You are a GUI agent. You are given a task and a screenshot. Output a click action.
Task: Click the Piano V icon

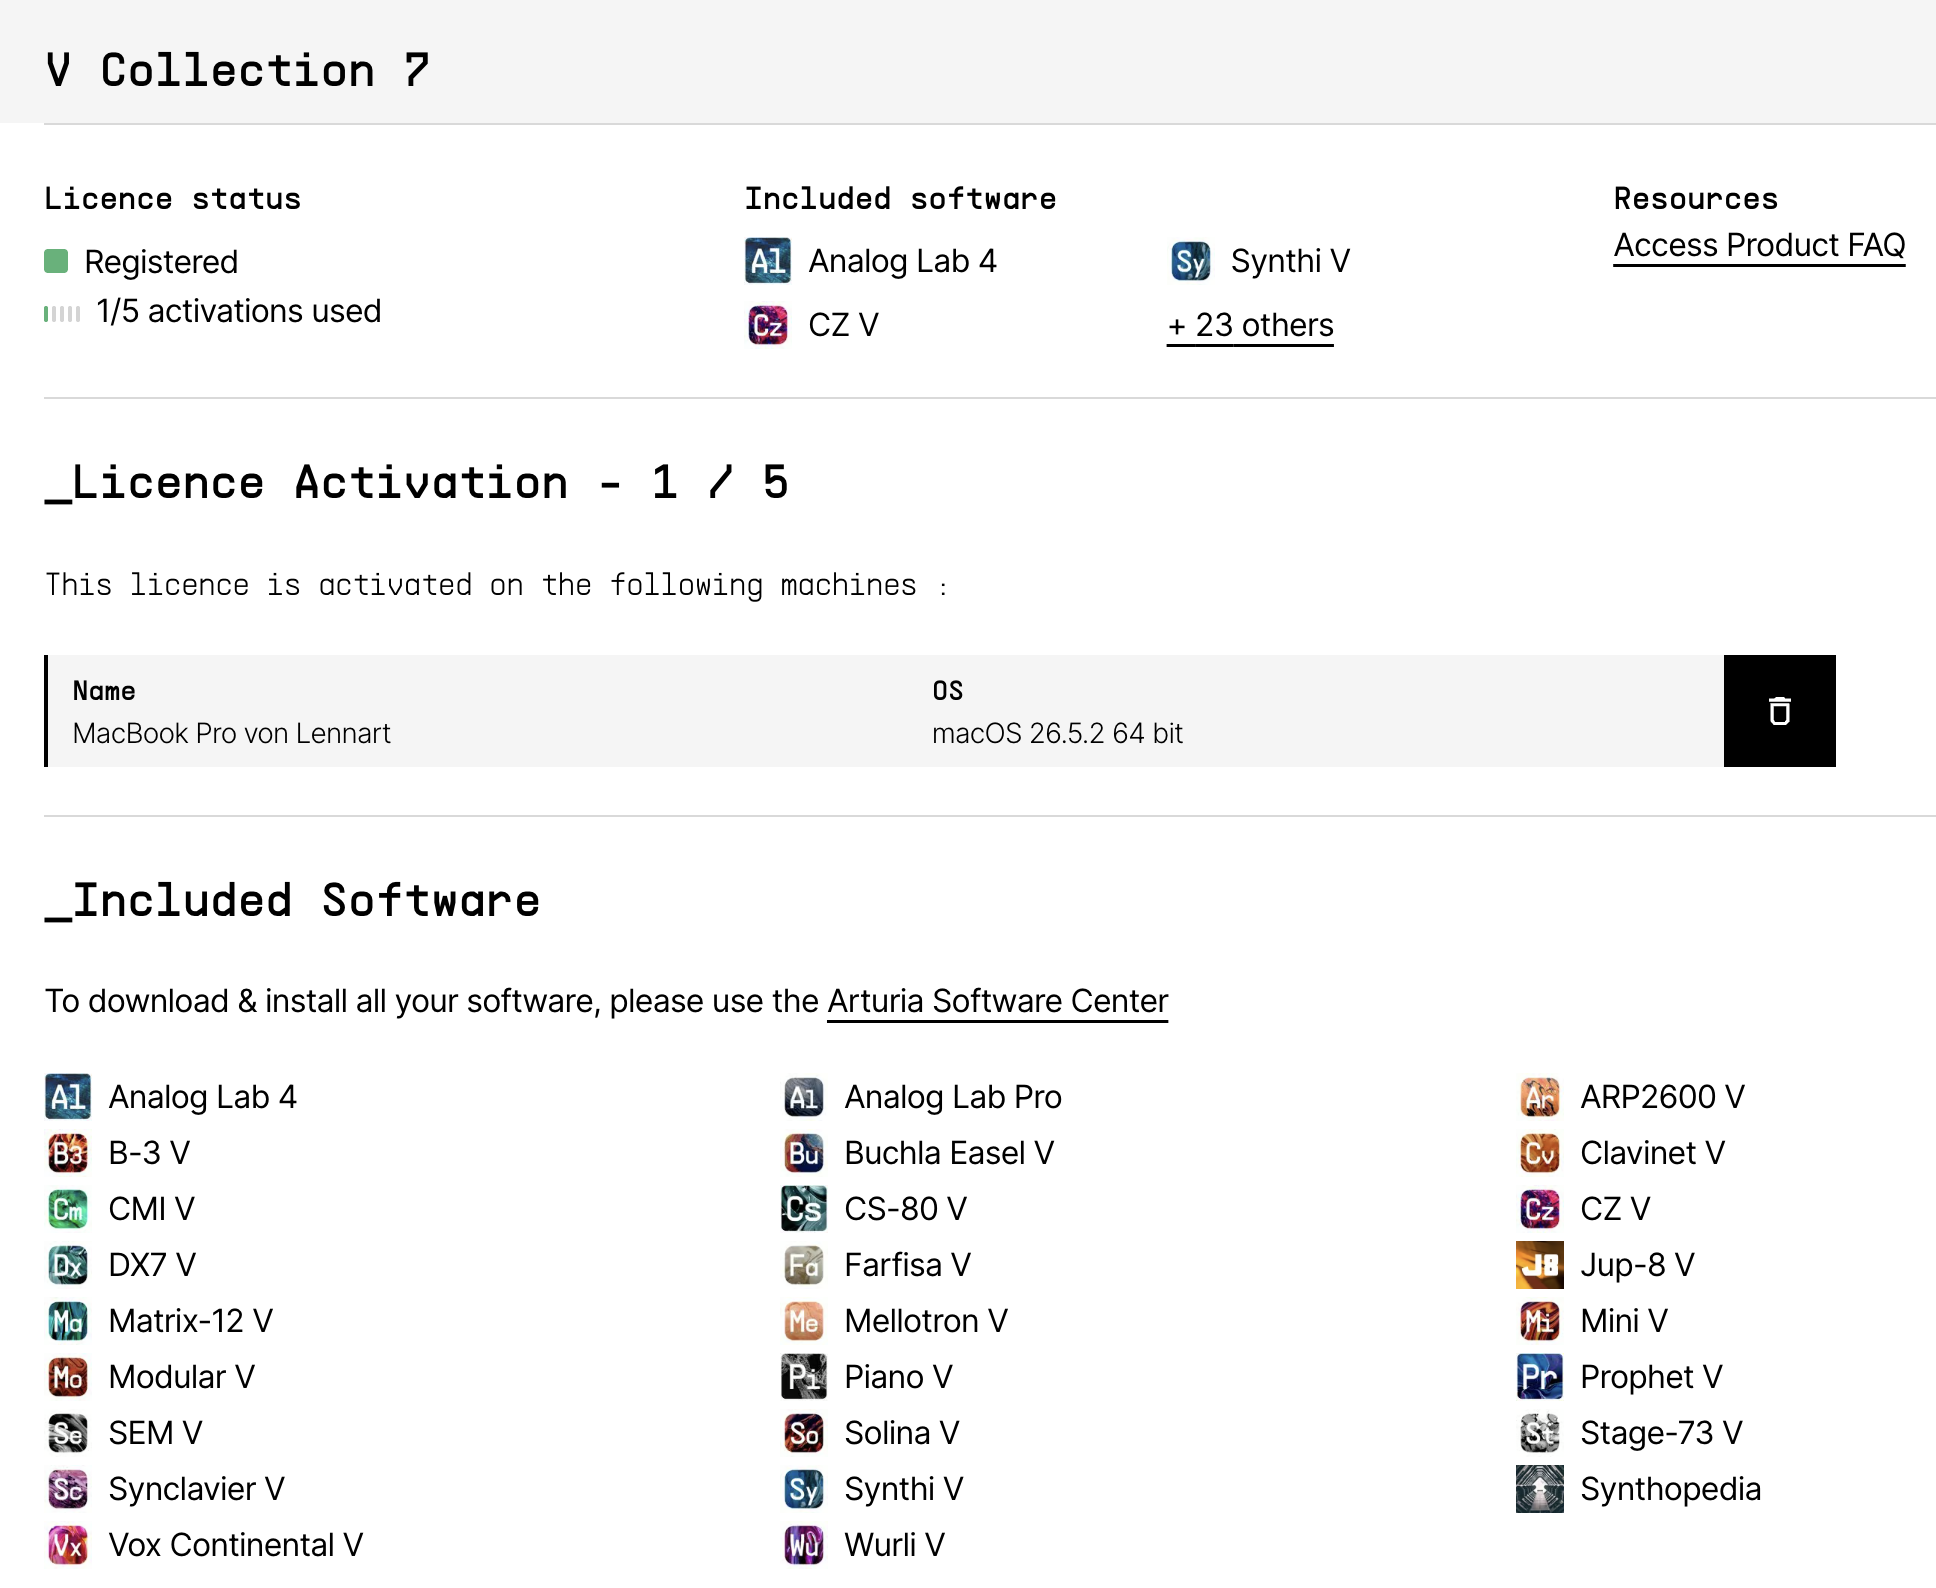pos(804,1377)
